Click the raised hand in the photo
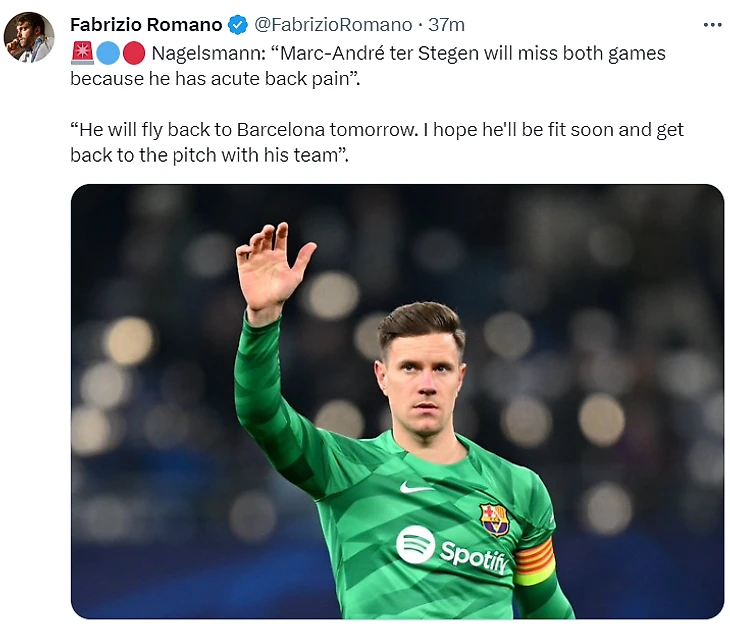 (271, 267)
